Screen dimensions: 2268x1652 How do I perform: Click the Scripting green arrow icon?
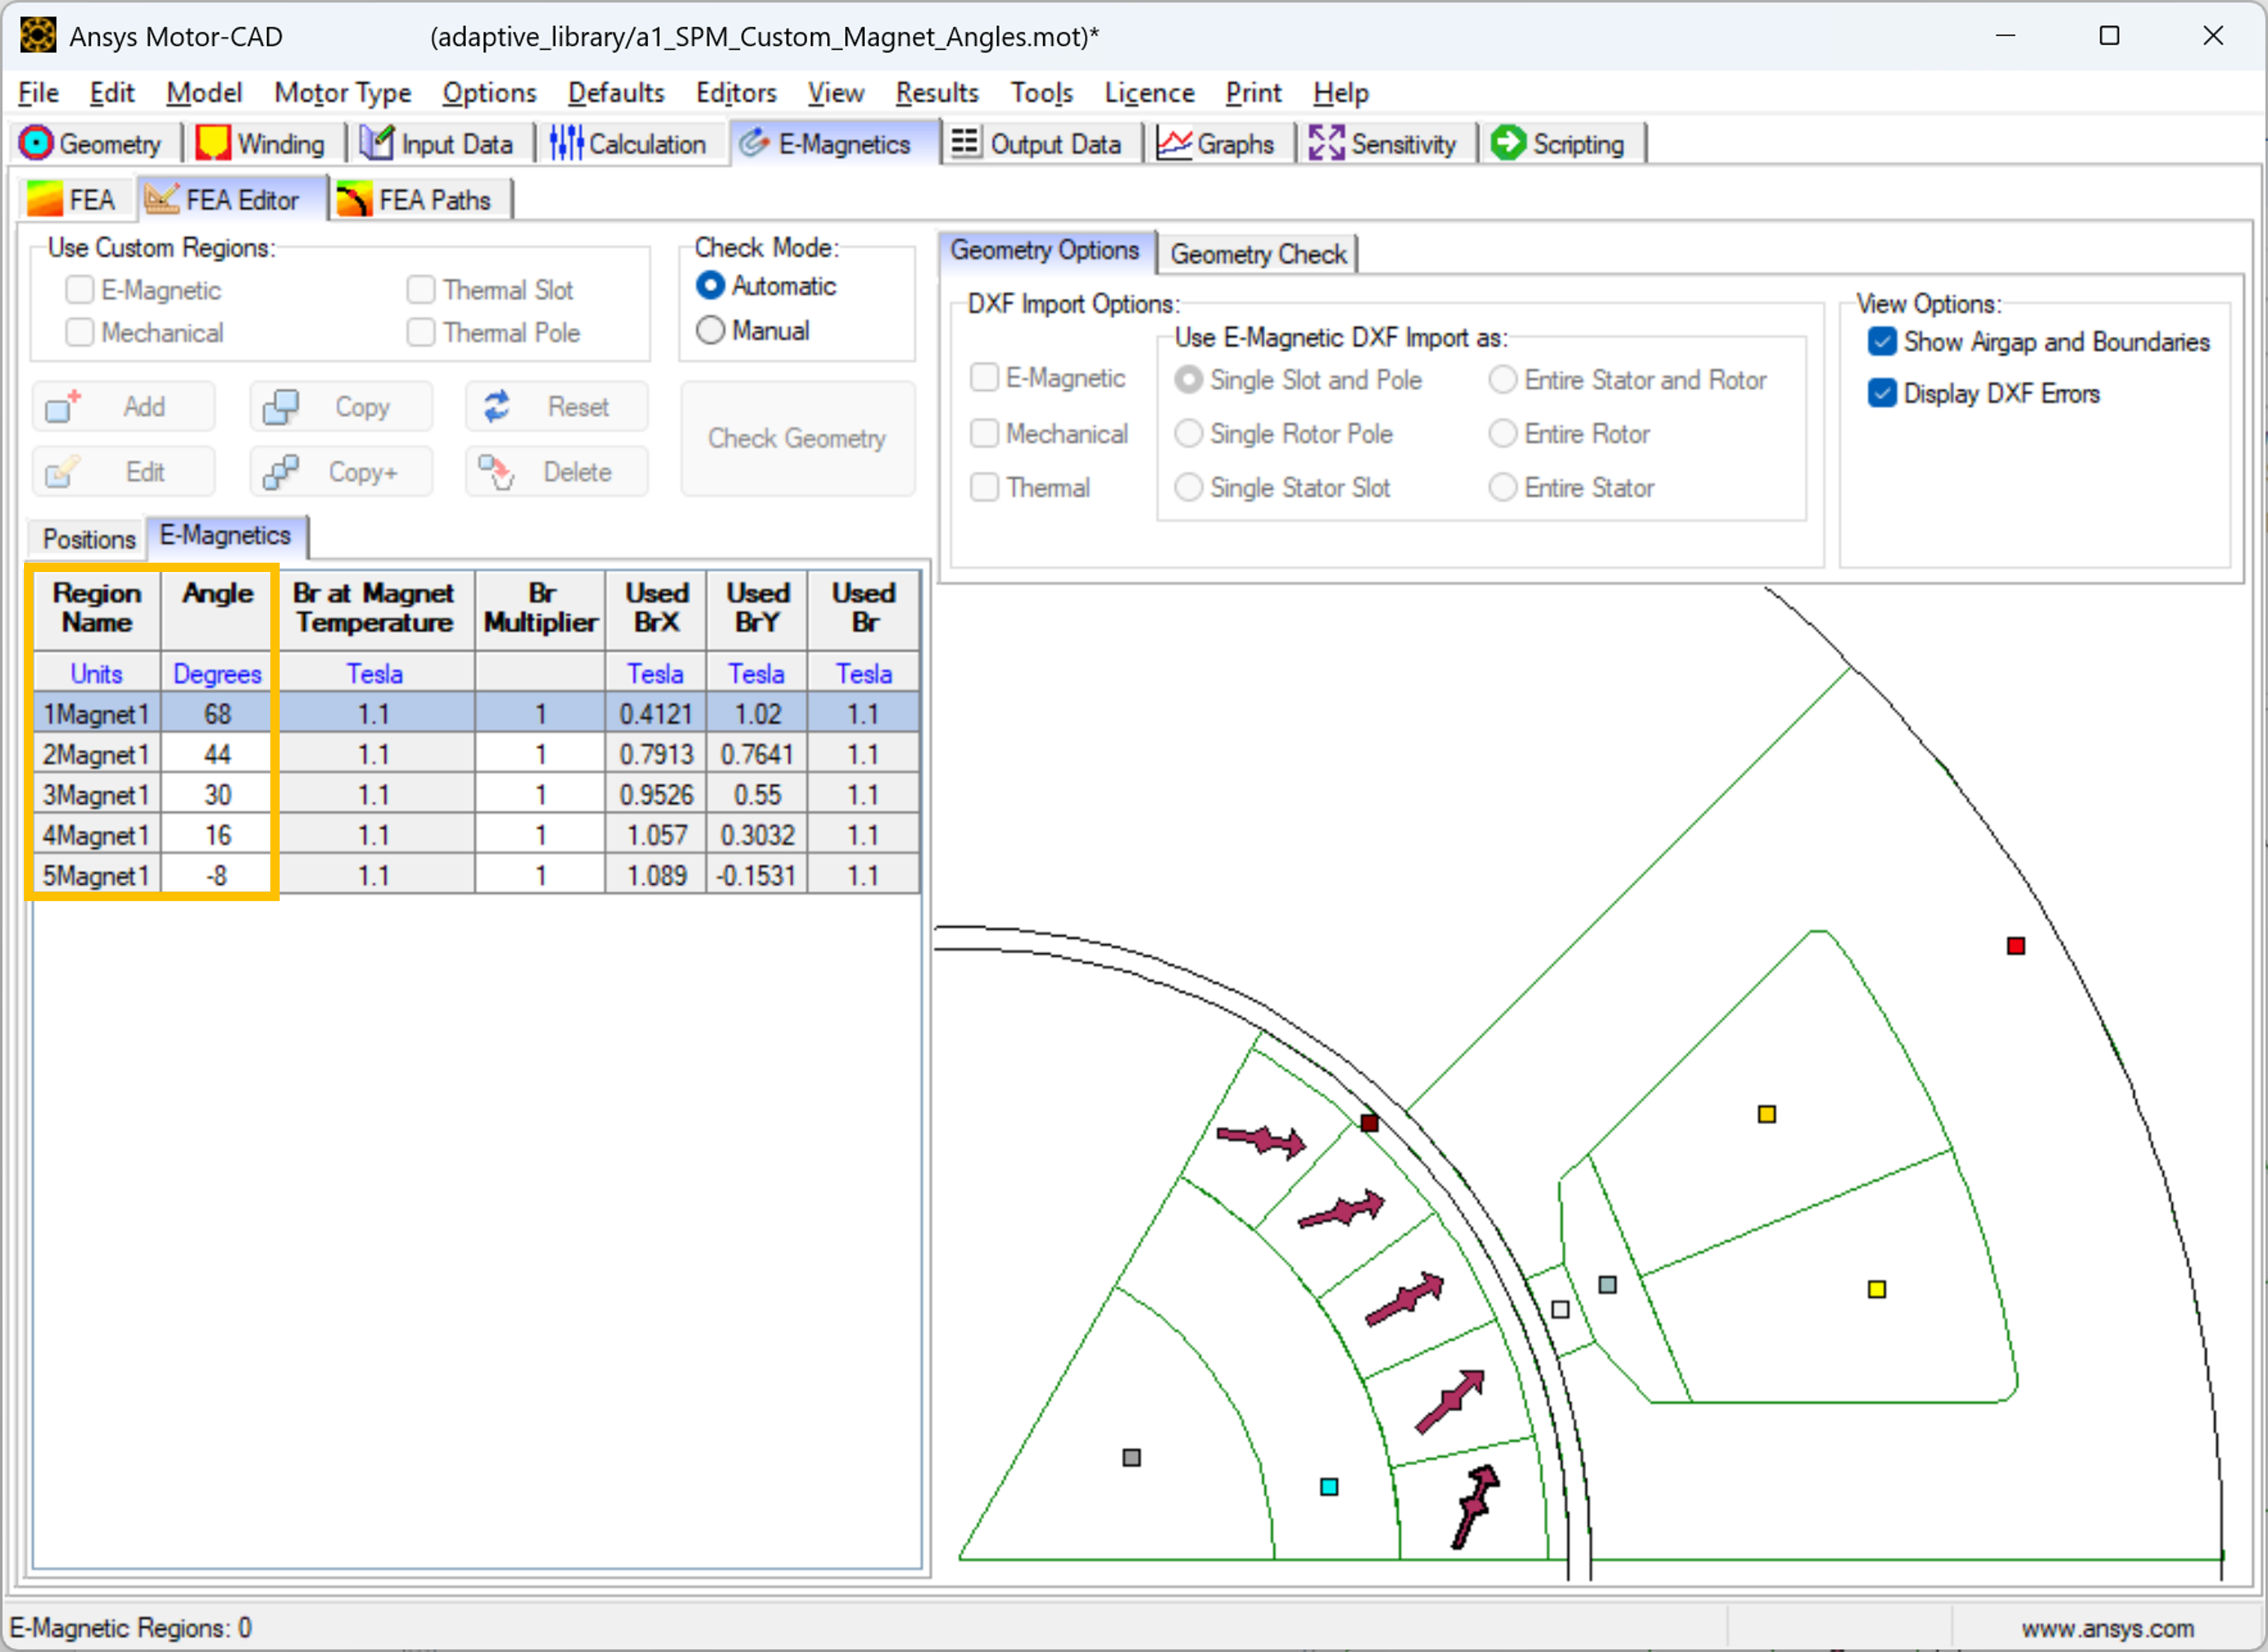[x=1508, y=143]
